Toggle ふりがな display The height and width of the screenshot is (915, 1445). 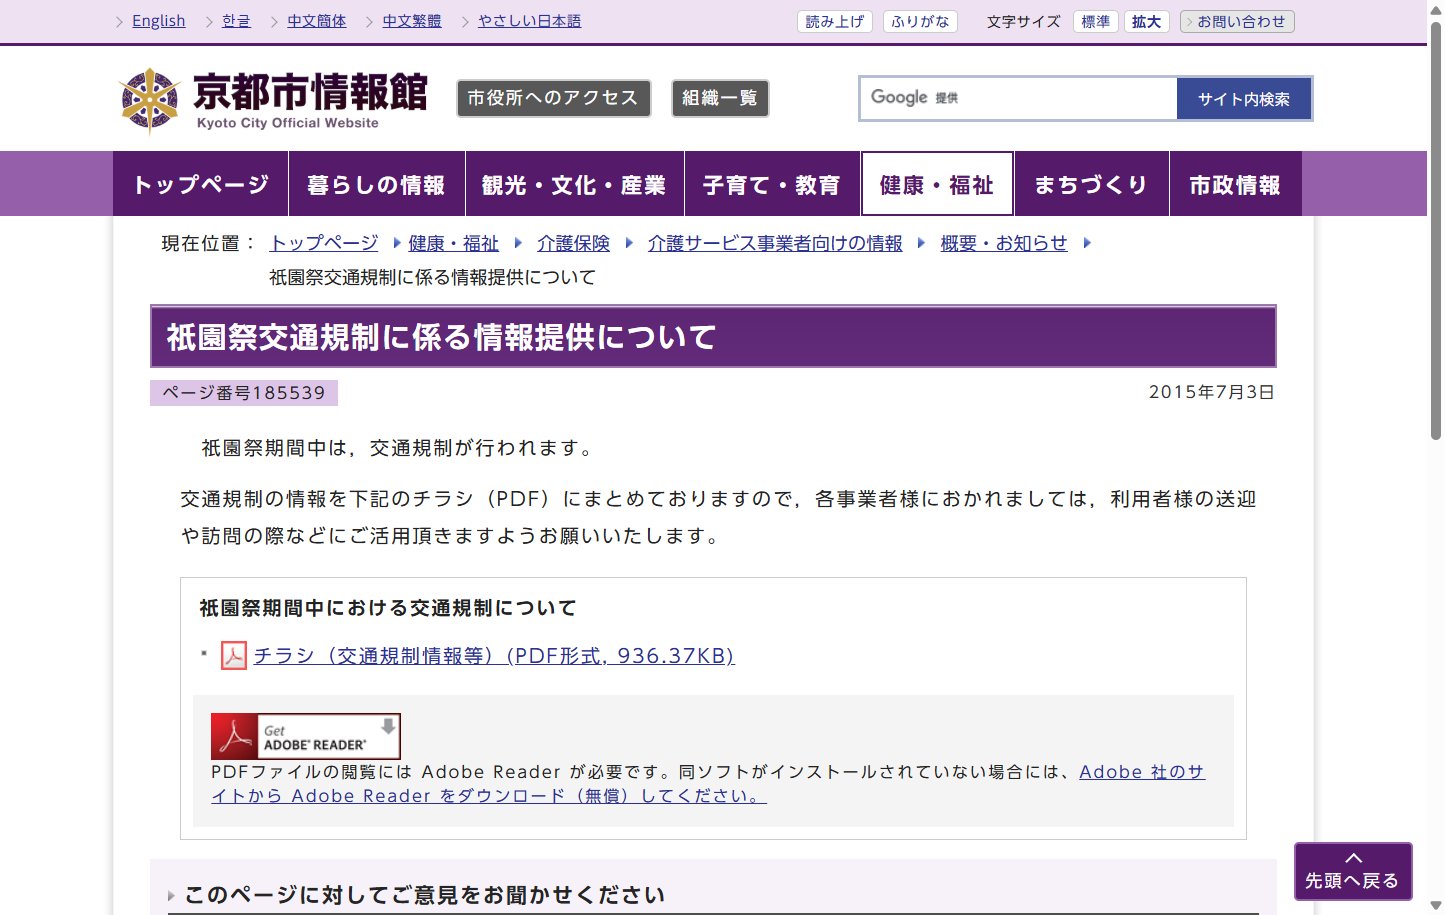(x=920, y=22)
